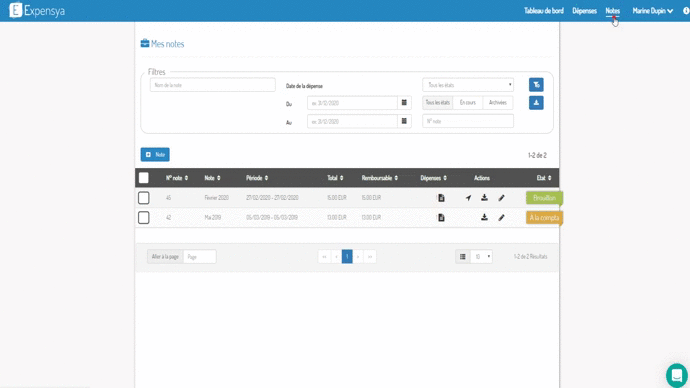Open the calendar picker for the Au date

(404, 121)
